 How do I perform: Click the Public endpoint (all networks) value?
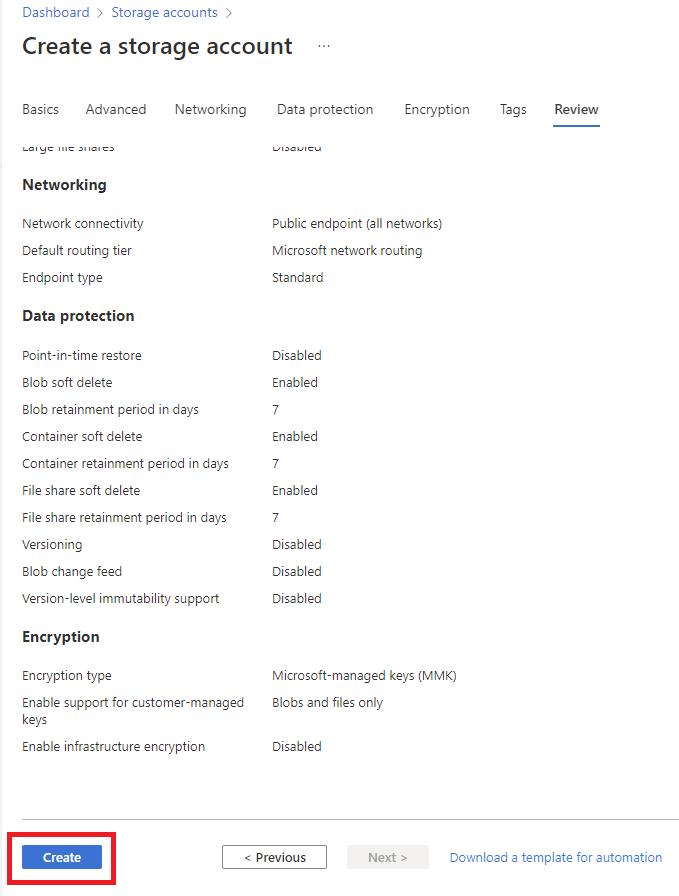[357, 224]
